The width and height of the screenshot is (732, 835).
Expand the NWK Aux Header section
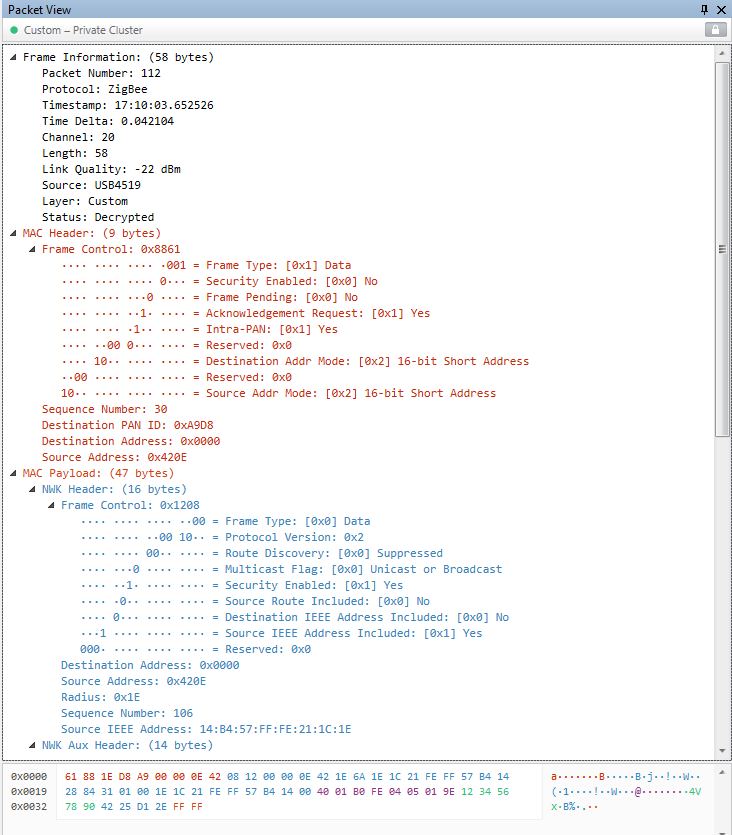point(31,746)
